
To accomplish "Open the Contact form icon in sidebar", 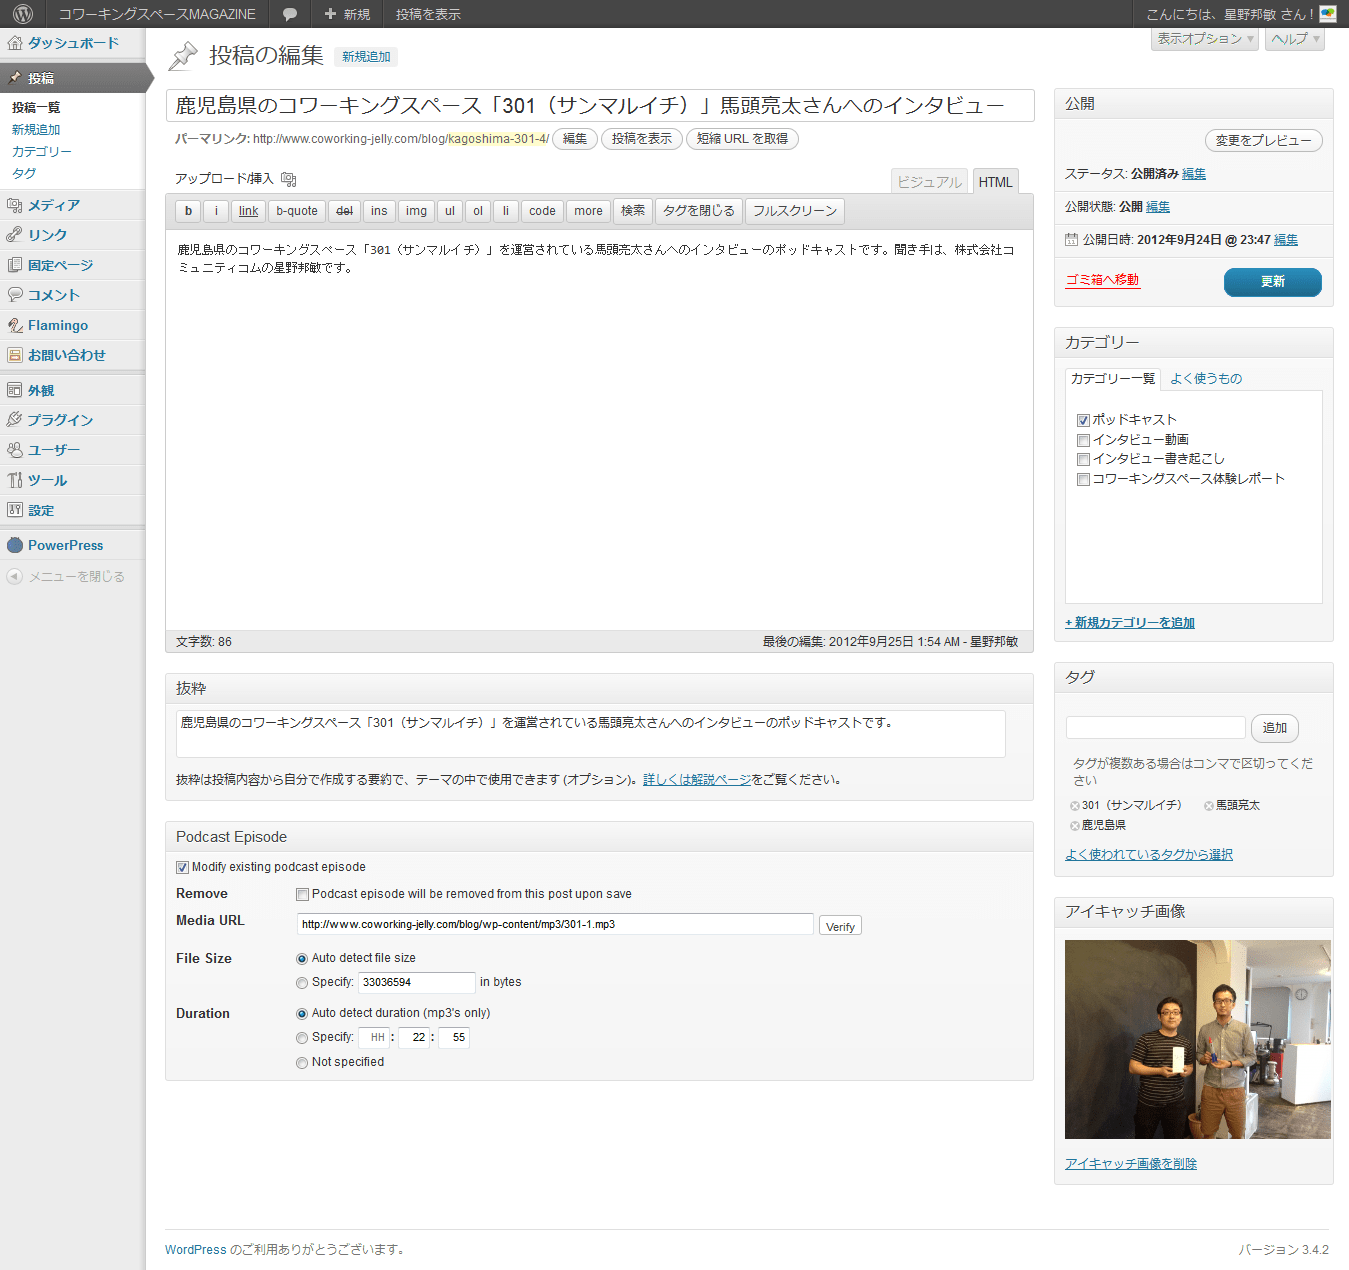I will pyautogui.click(x=15, y=355).
